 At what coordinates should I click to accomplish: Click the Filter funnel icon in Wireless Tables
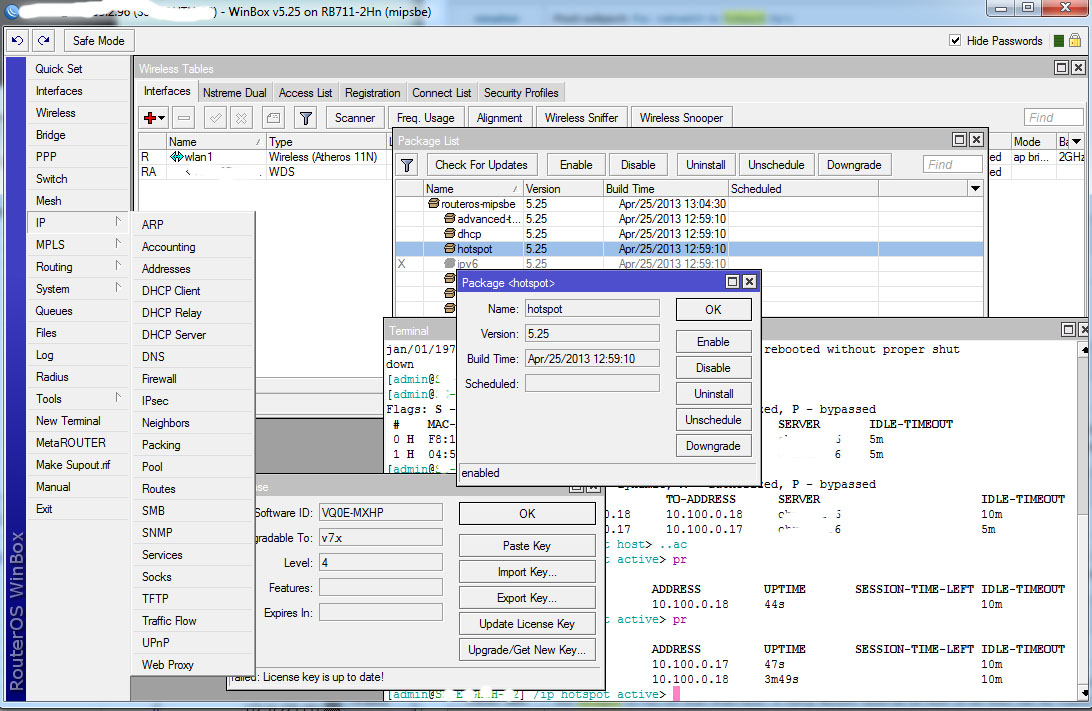coord(305,118)
